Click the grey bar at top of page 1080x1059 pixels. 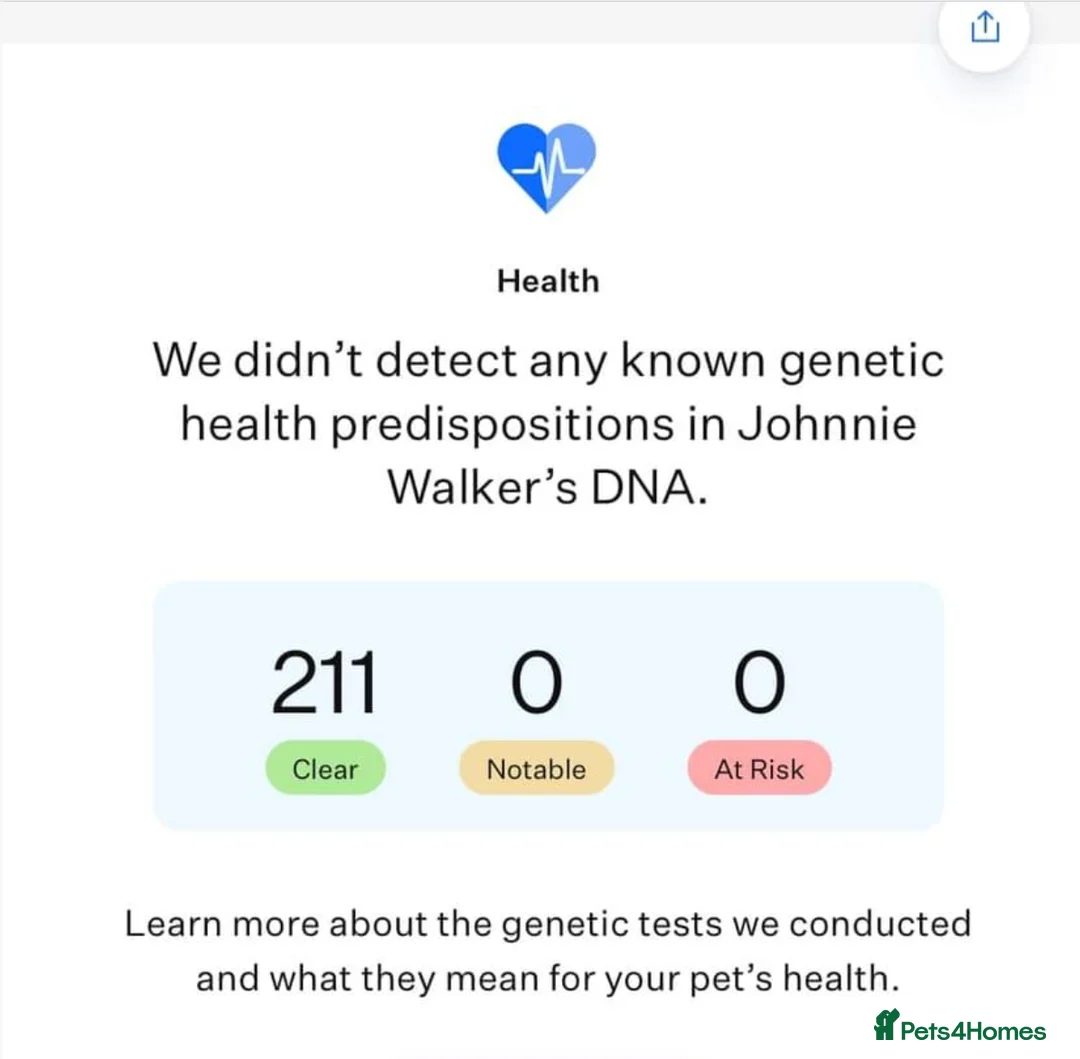pyautogui.click(x=450, y=22)
